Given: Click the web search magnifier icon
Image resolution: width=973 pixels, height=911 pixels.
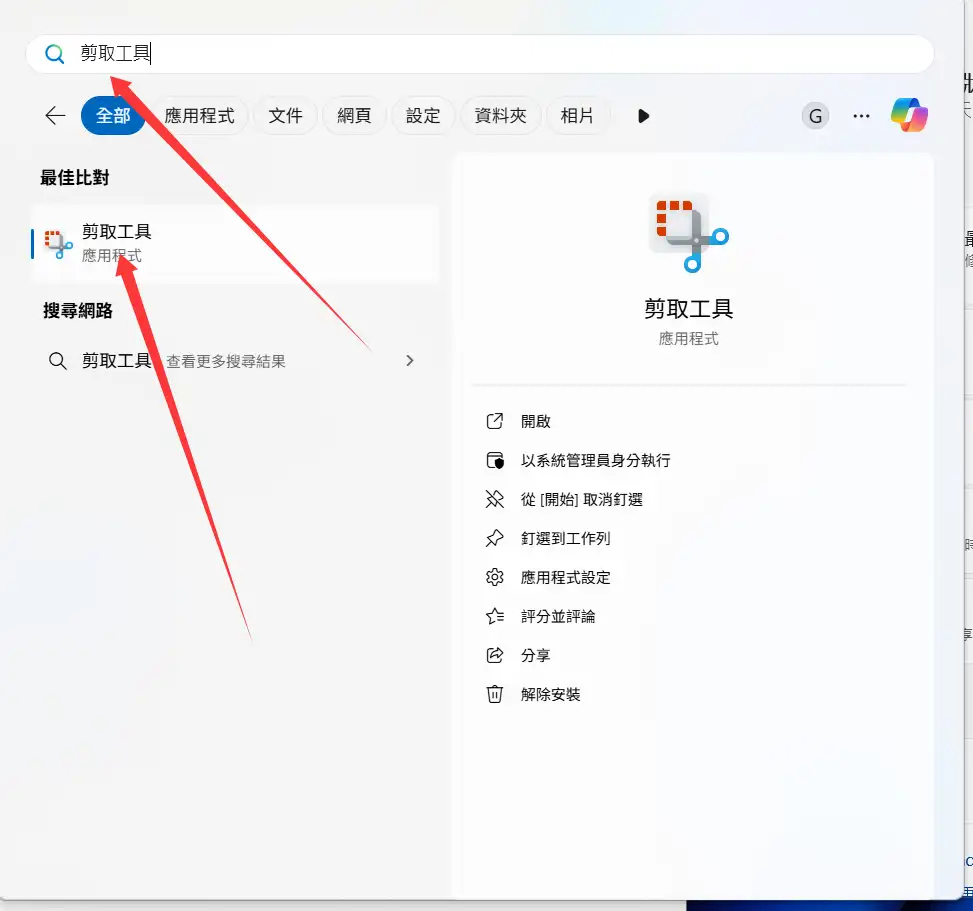Looking at the screenshot, I should pos(58,361).
